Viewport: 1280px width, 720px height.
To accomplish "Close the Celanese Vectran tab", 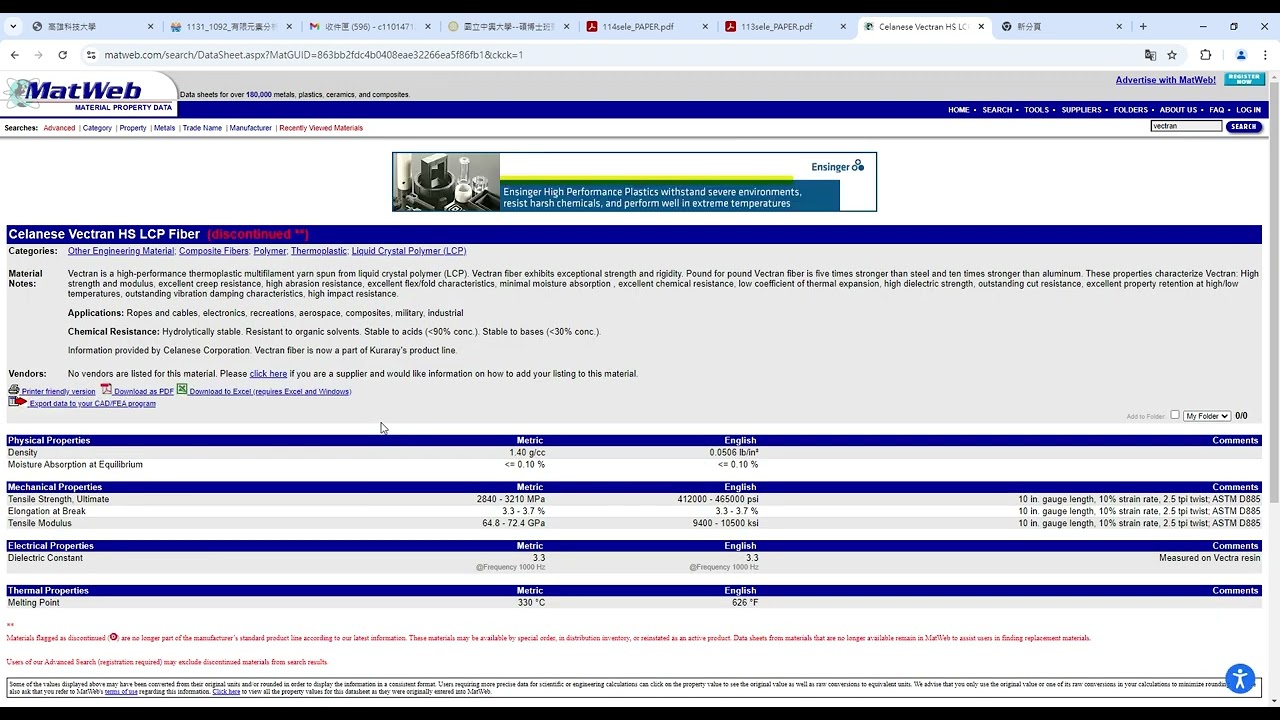I will click(x=981, y=27).
